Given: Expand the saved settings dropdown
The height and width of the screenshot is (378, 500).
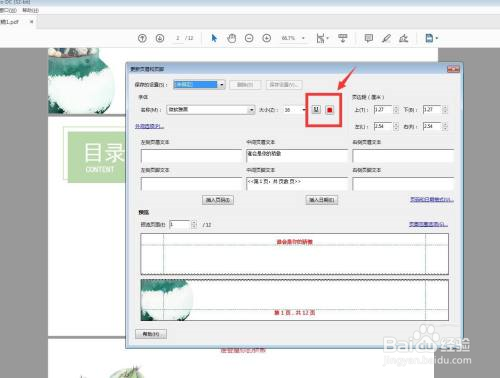Looking at the screenshot, I should pyautogui.click(x=222, y=85).
